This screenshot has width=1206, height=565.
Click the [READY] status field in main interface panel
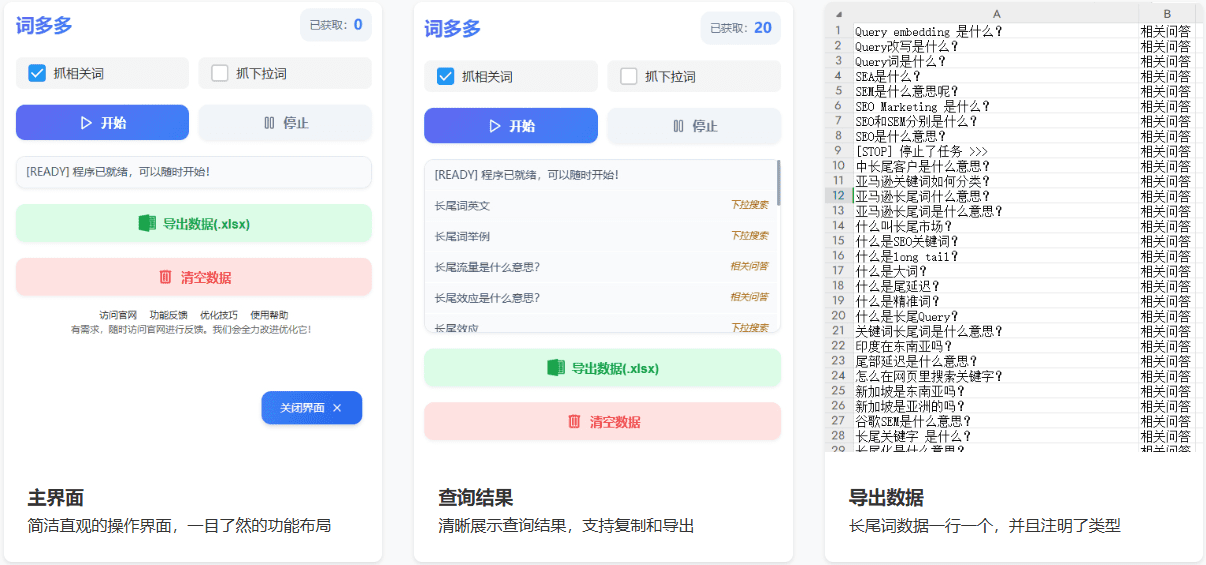click(x=194, y=172)
